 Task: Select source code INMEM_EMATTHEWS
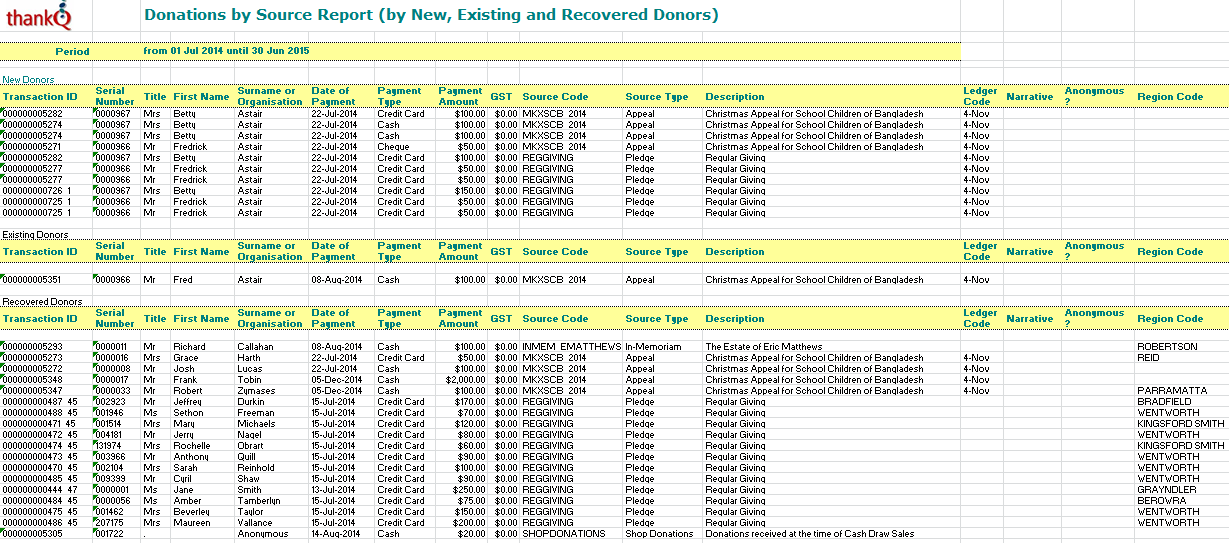click(x=572, y=347)
